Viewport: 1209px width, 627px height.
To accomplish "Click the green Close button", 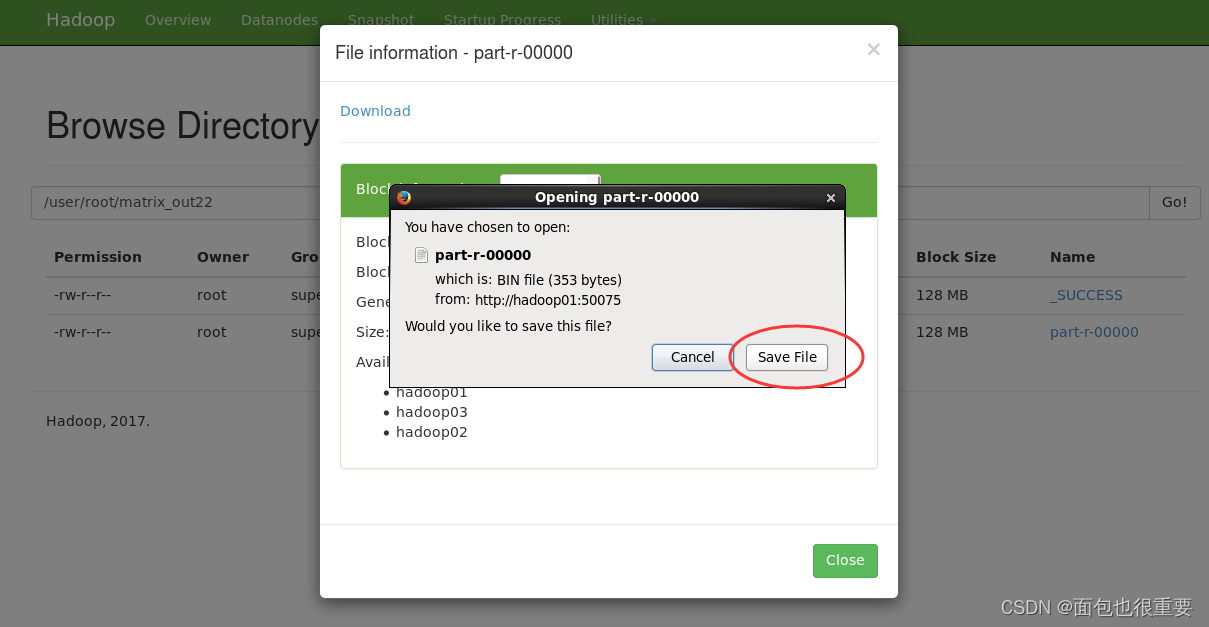I will click(845, 560).
